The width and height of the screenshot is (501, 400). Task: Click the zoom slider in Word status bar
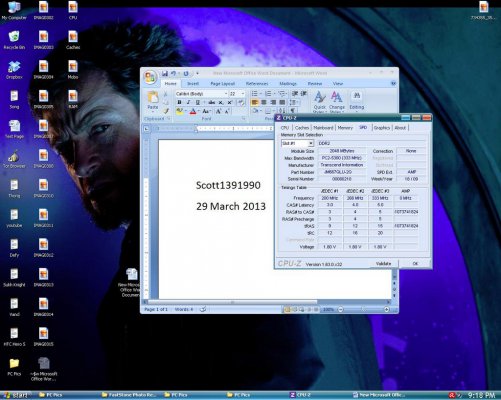363,309
